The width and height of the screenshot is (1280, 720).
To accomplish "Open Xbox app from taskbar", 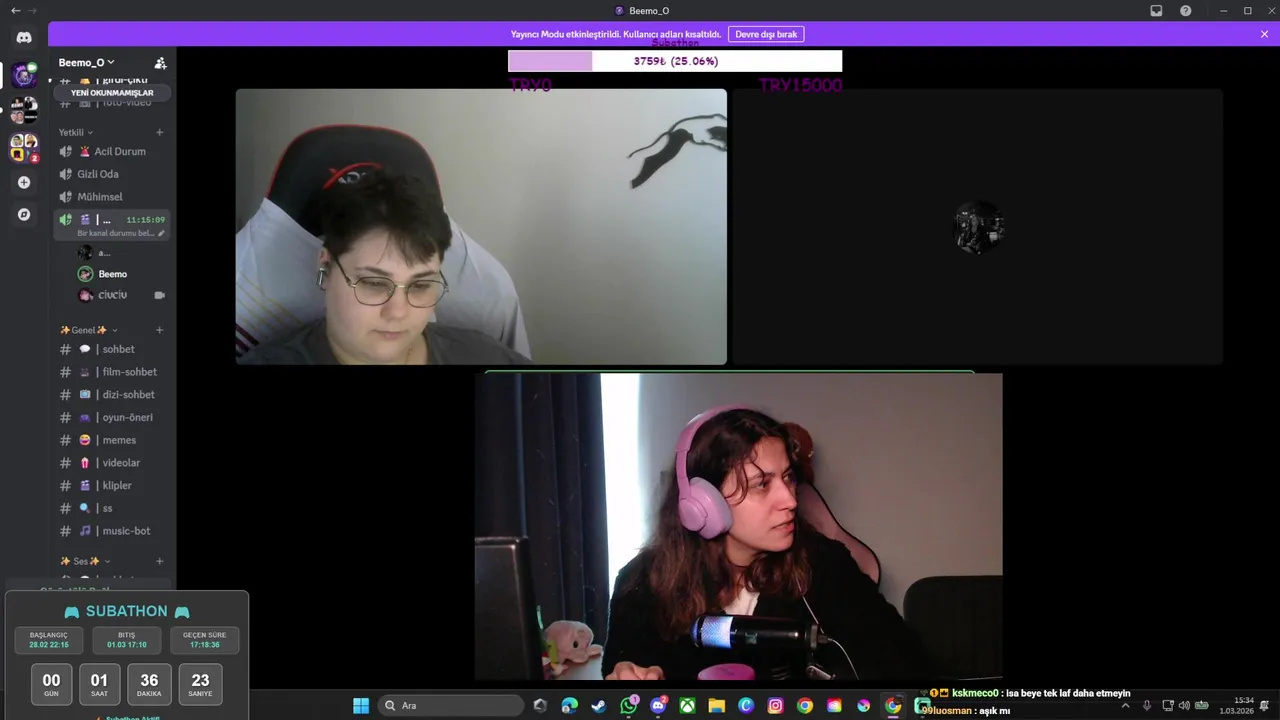I will point(687,706).
